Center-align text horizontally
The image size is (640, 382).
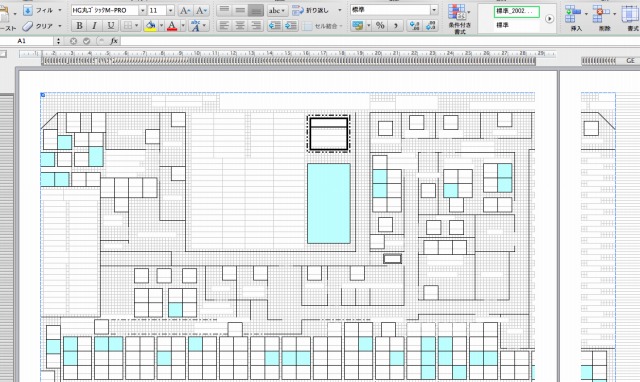(240, 26)
